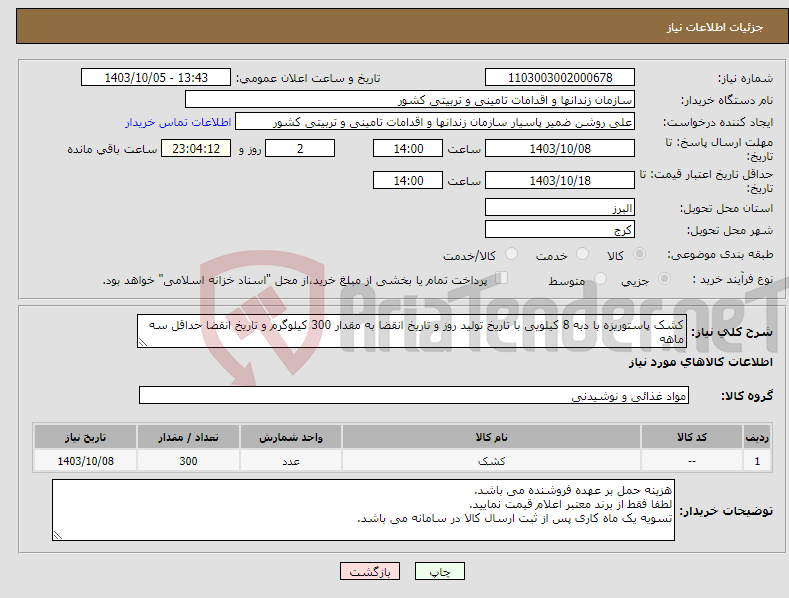Click the price validity date 1403/10/18 field
This screenshot has width=789, height=598.
[560, 180]
